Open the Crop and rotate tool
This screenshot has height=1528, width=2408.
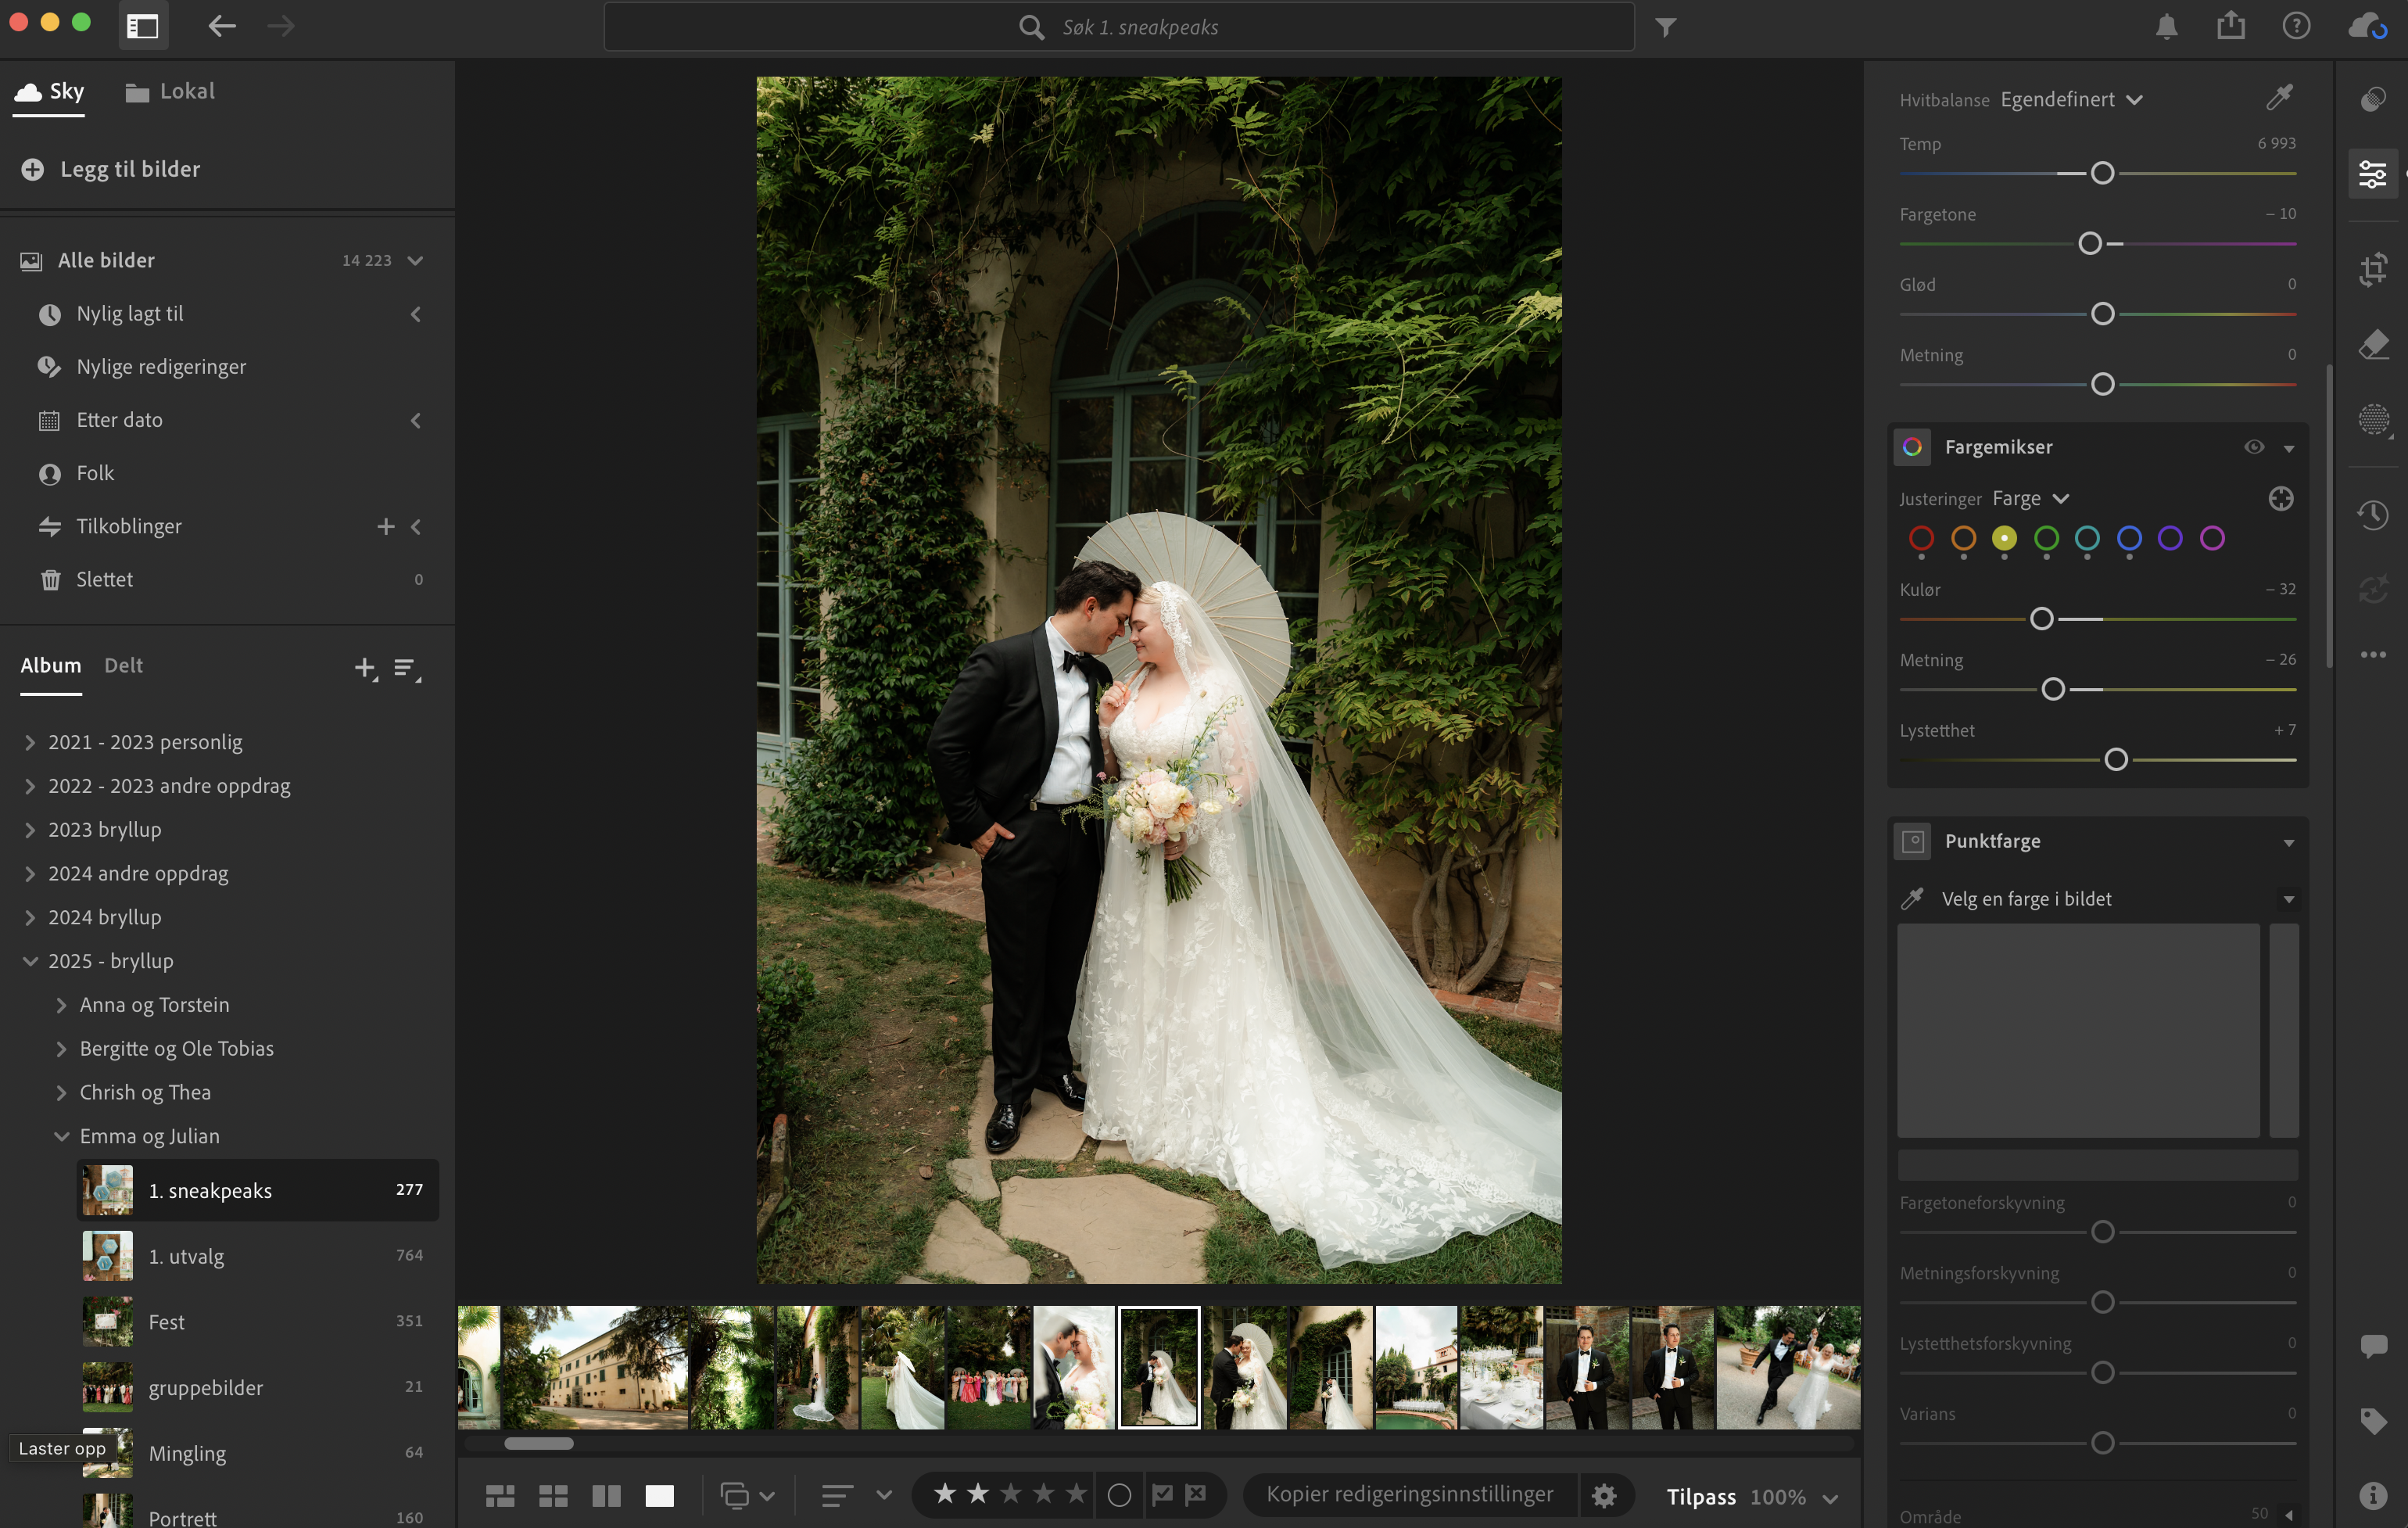[x=2372, y=269]
